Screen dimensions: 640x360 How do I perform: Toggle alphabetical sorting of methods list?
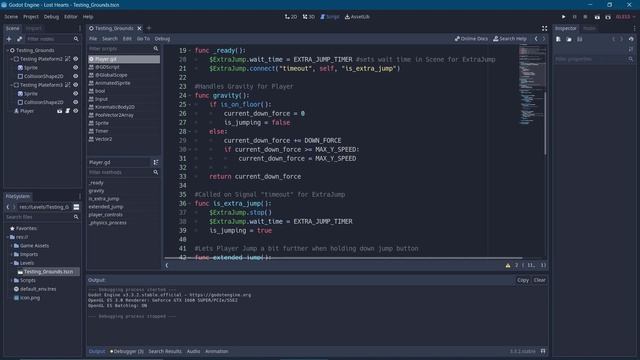156,162
